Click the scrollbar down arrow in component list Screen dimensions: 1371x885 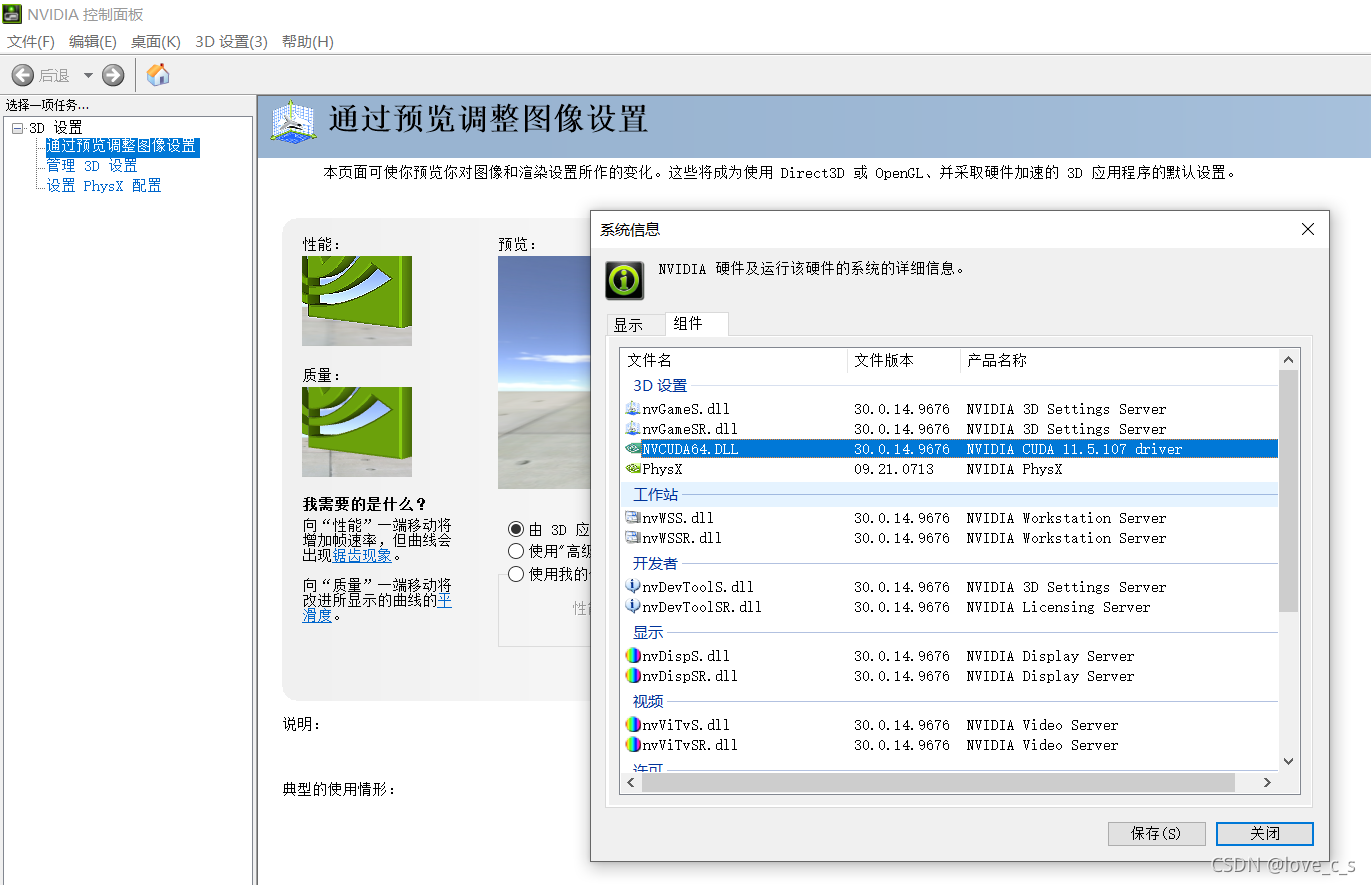click(x=1288, y=761)
